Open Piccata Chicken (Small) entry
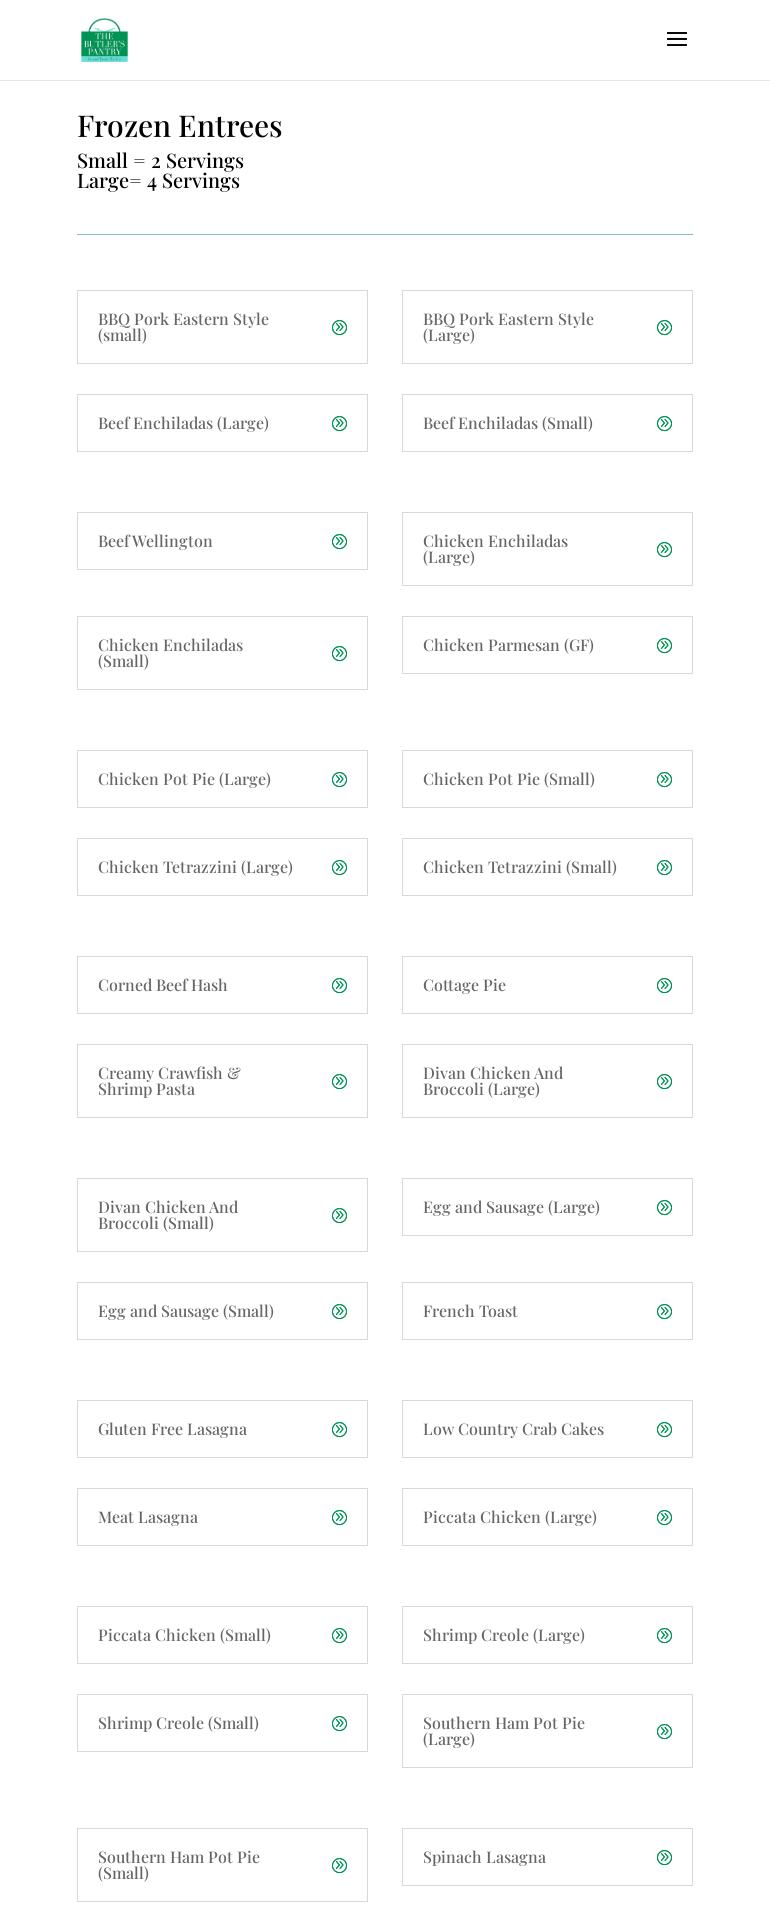 coord(222,1635)
